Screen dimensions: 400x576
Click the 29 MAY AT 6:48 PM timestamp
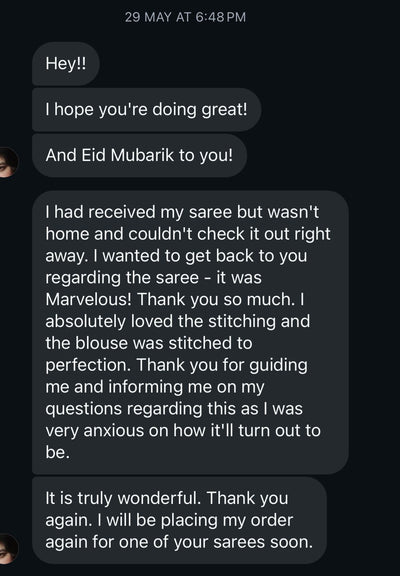(x=185, y=17)
